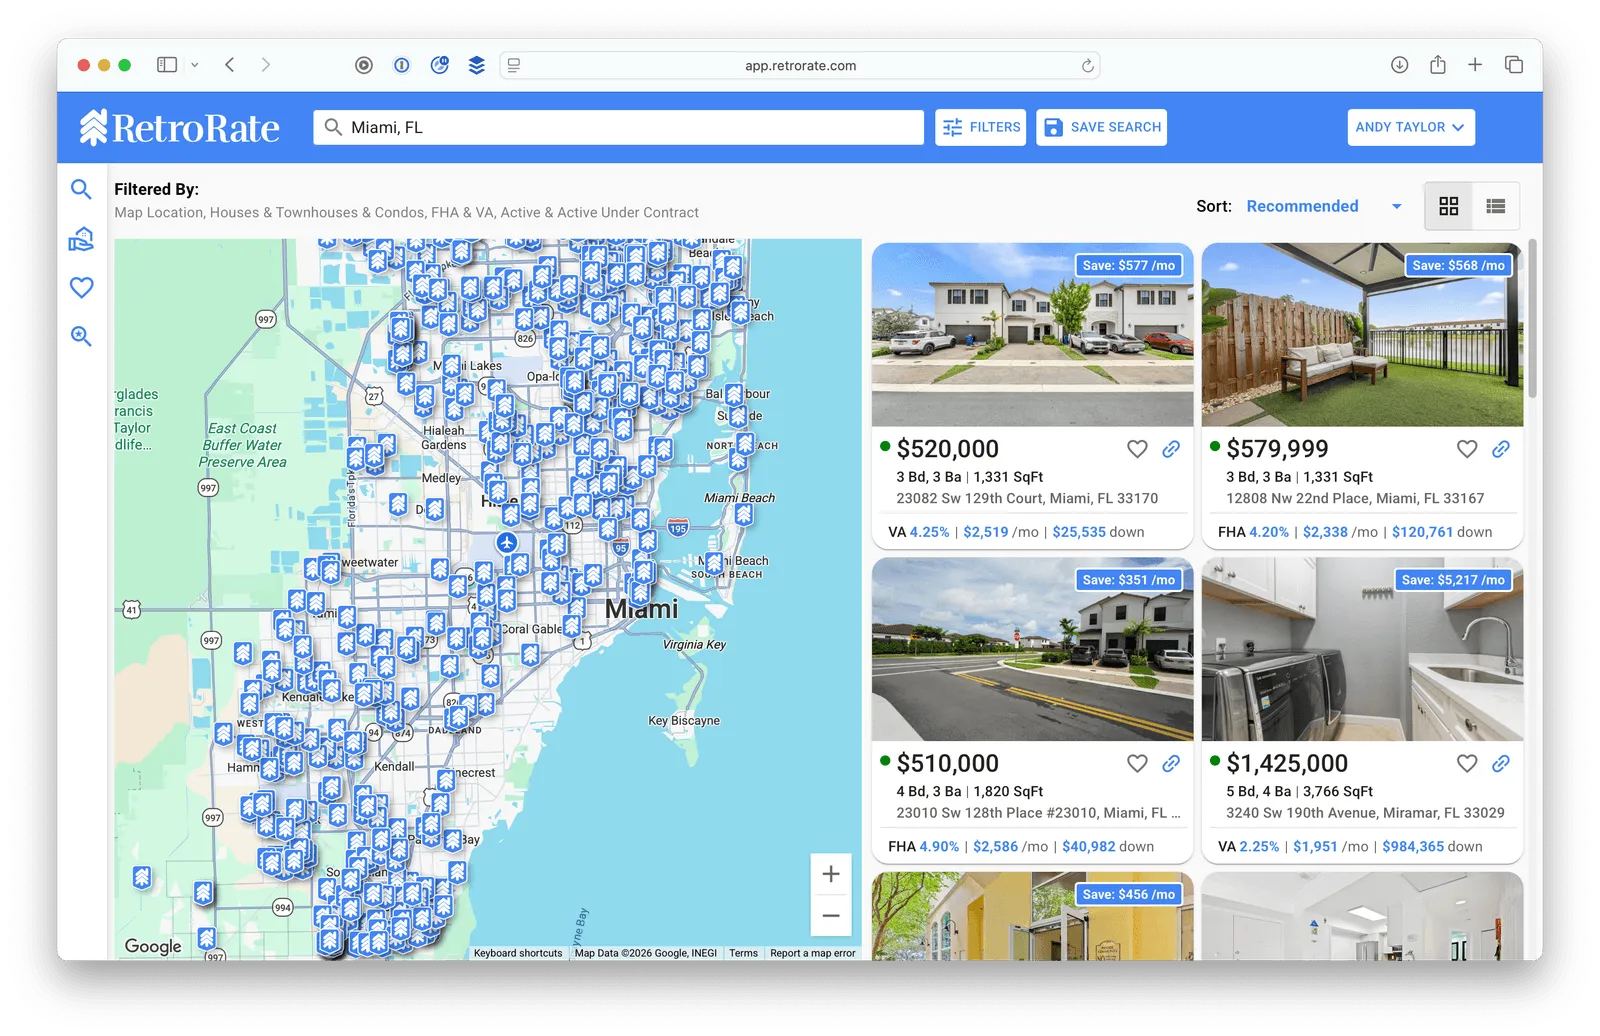
Task: Zoom in on the map
Action: click(x=831, y=874)
